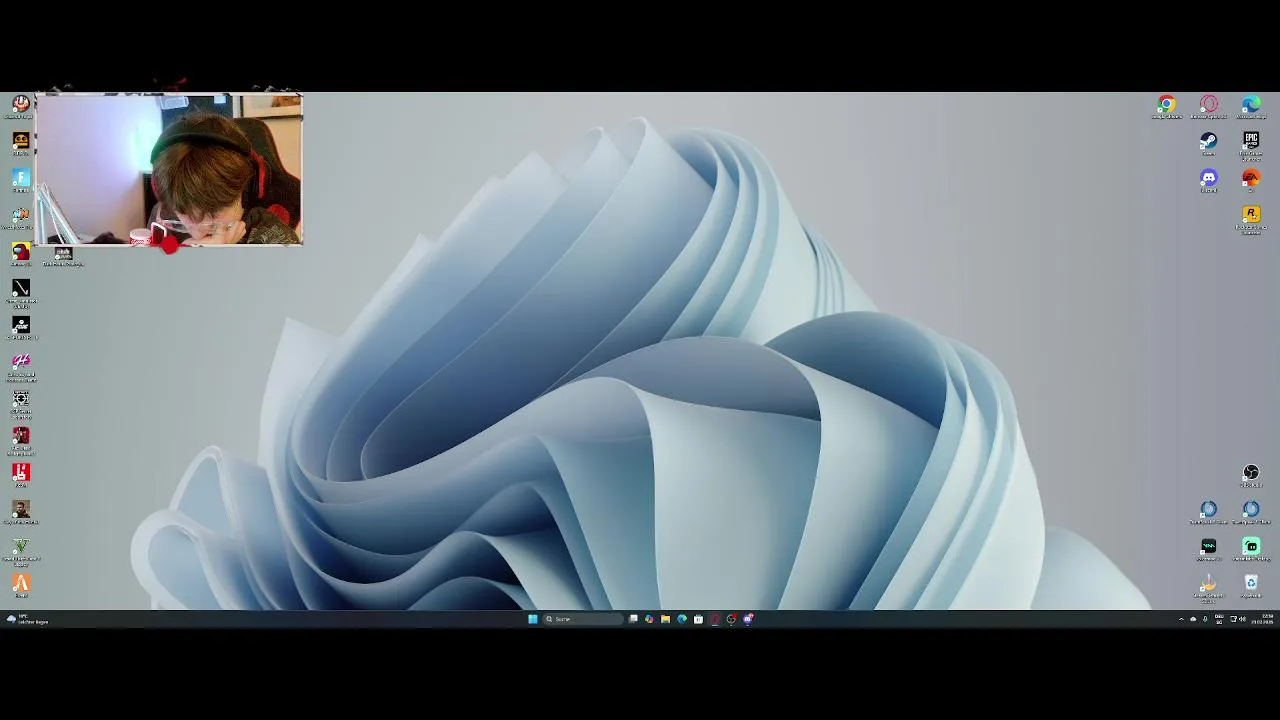1280x720 pixels.
Task: Open Task View from the taskbar
Action: coord(633,619)
